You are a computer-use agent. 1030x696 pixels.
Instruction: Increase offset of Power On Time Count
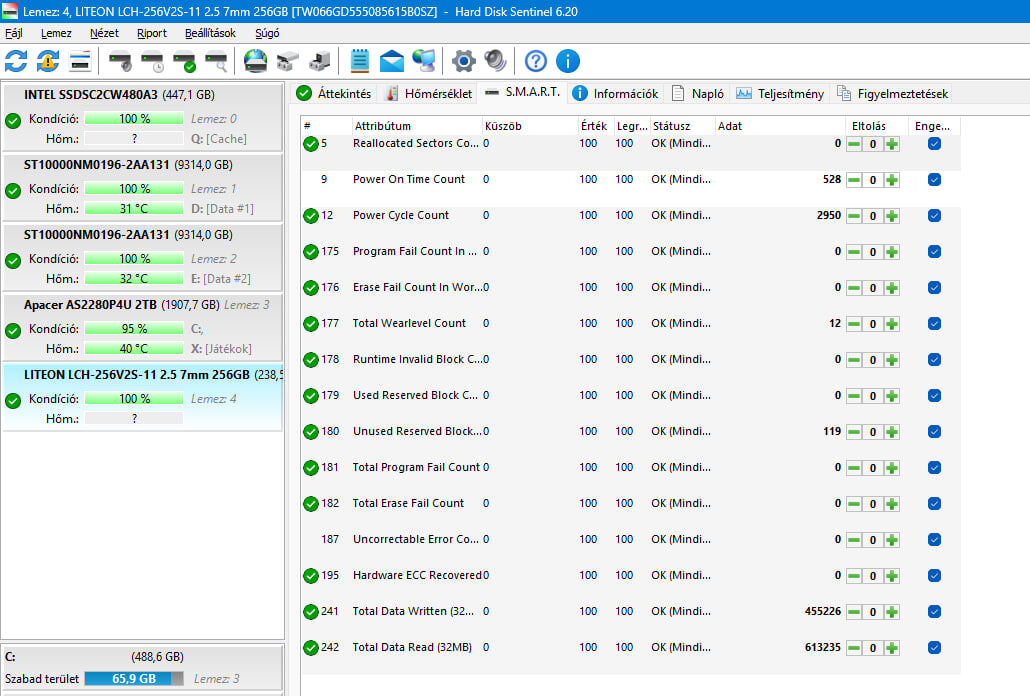(891, 180)
